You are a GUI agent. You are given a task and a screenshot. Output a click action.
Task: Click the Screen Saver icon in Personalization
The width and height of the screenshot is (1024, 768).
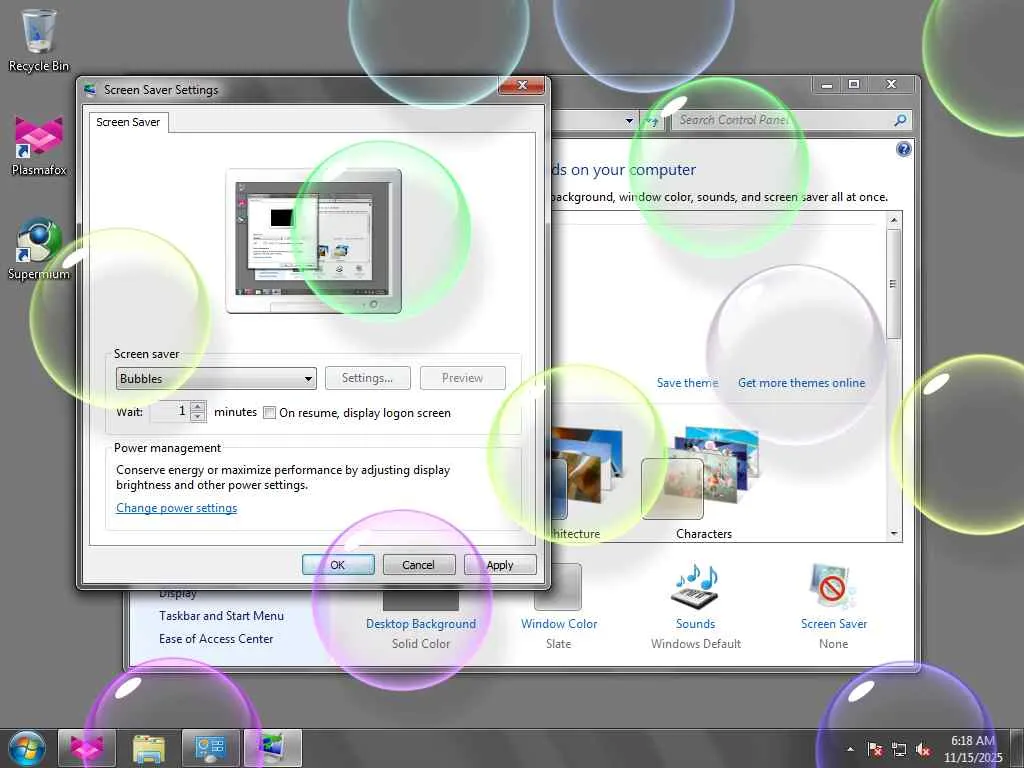833,586
